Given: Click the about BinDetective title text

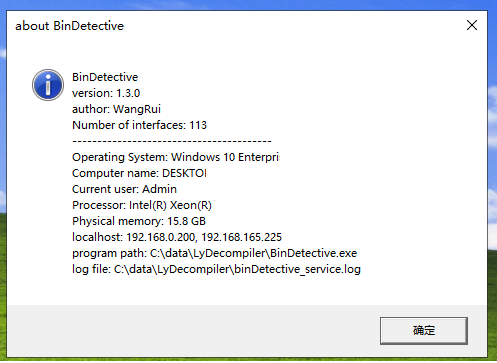Looking at the screenshot, I should 69,26.
